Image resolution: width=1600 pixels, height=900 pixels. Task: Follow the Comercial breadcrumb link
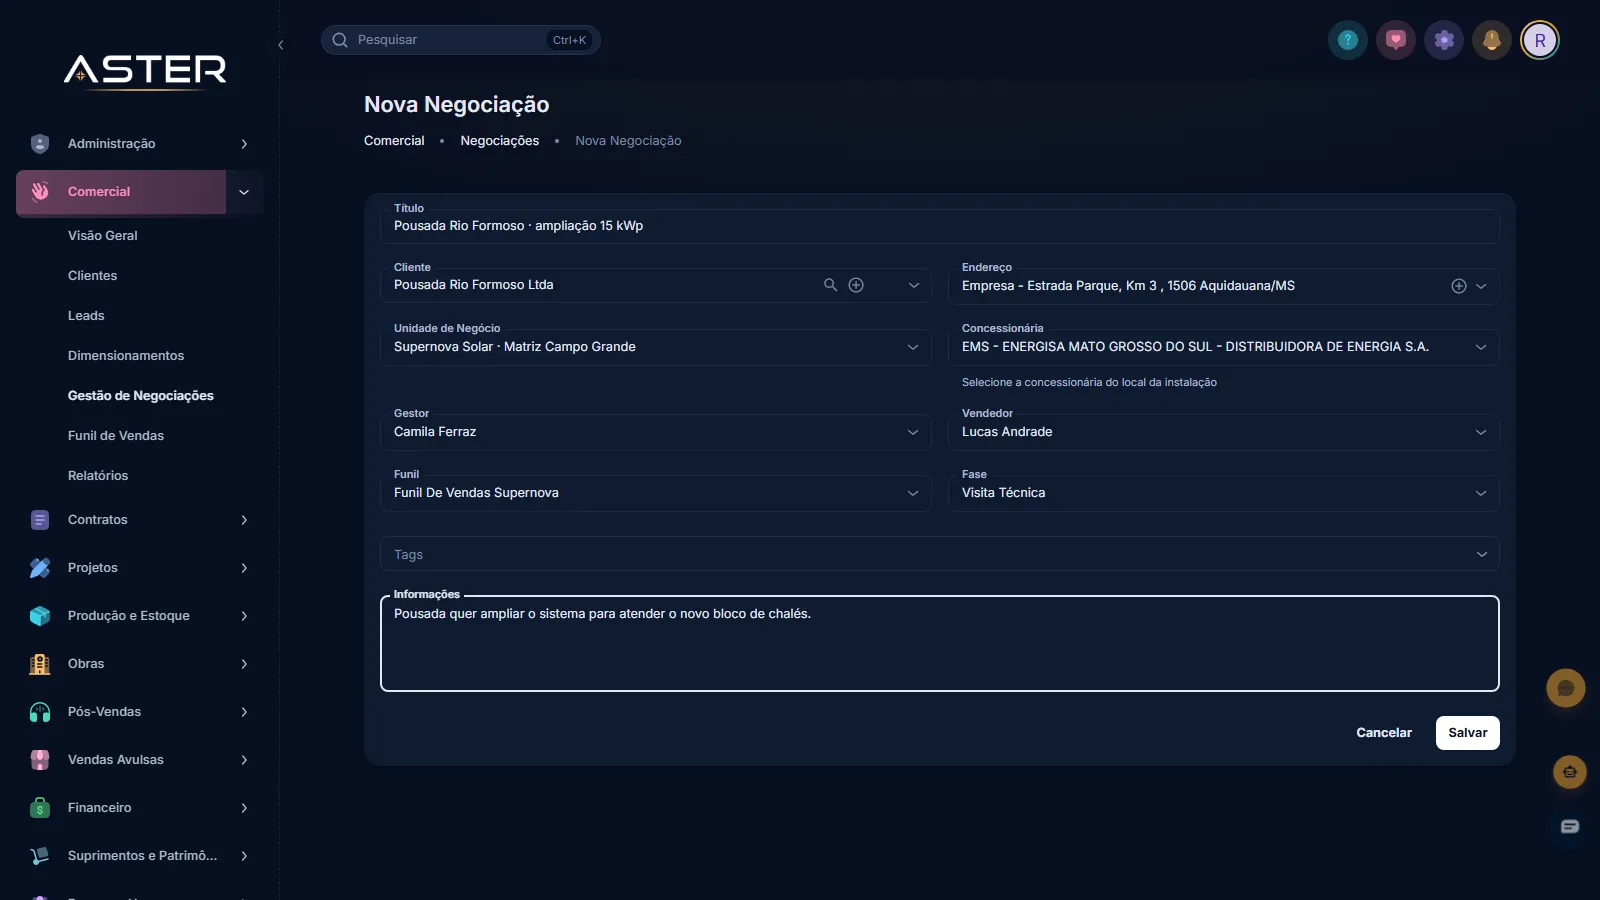[394, 141]
